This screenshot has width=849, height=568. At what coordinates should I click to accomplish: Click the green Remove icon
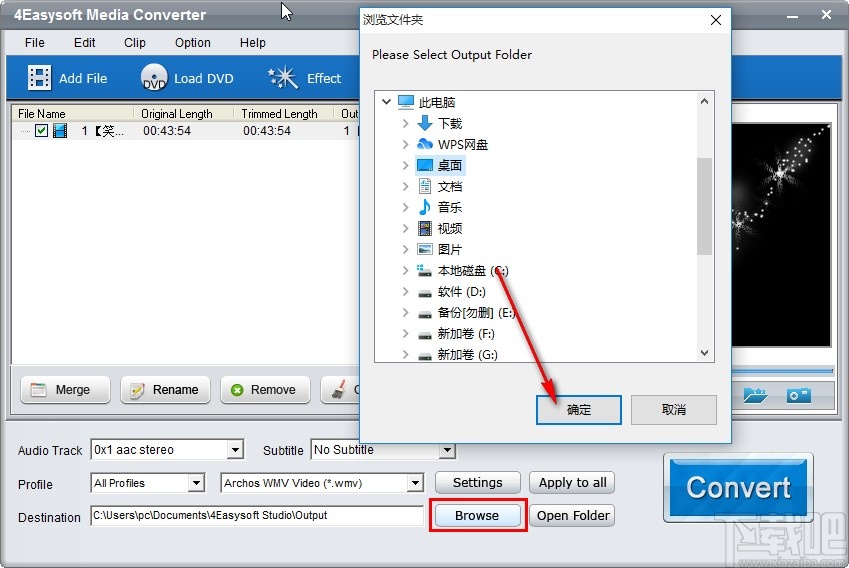[237, 390]
